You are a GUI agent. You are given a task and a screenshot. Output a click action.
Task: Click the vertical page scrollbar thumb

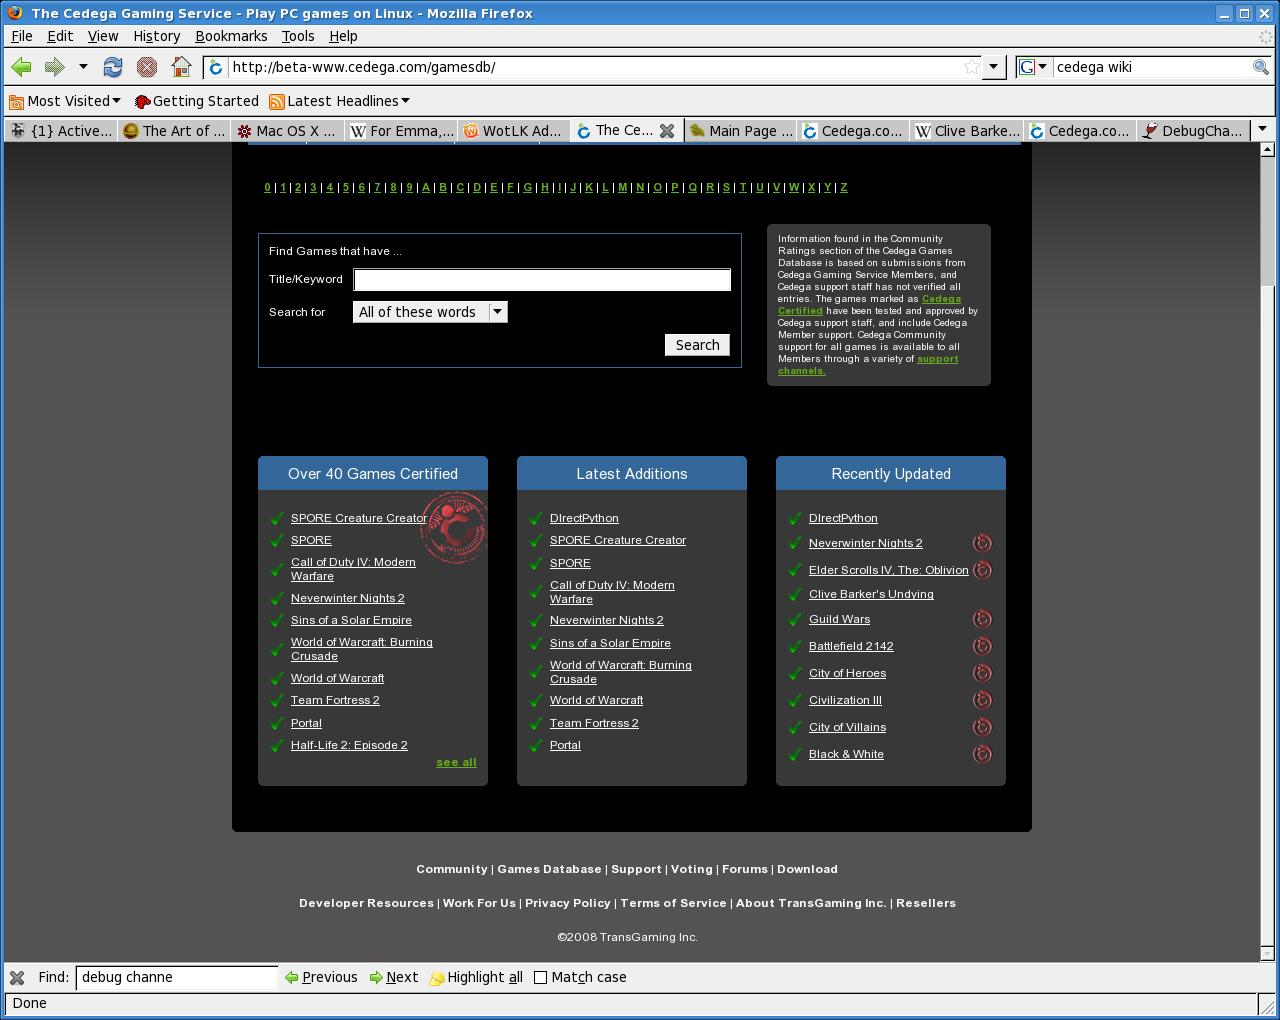click(1267, 220)
